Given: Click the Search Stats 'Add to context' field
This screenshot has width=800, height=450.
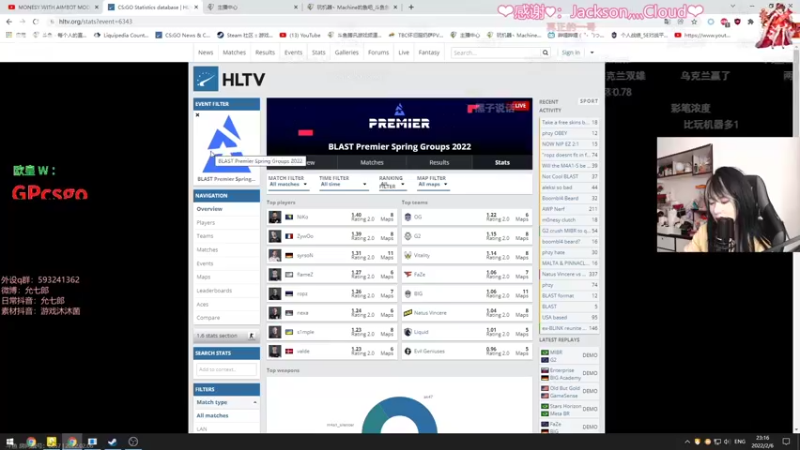Looking at the screenshot, I should pyautogui.click(x=226, y=369).
